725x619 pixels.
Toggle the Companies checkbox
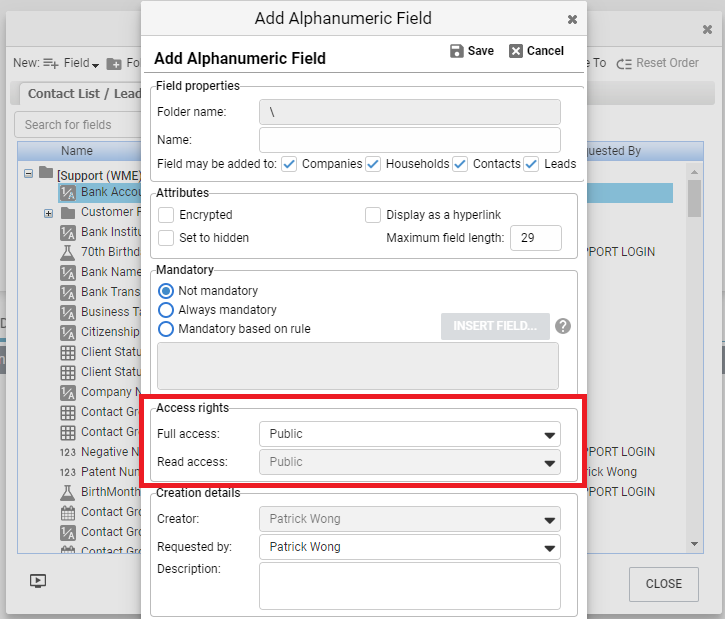pos(289,164)
